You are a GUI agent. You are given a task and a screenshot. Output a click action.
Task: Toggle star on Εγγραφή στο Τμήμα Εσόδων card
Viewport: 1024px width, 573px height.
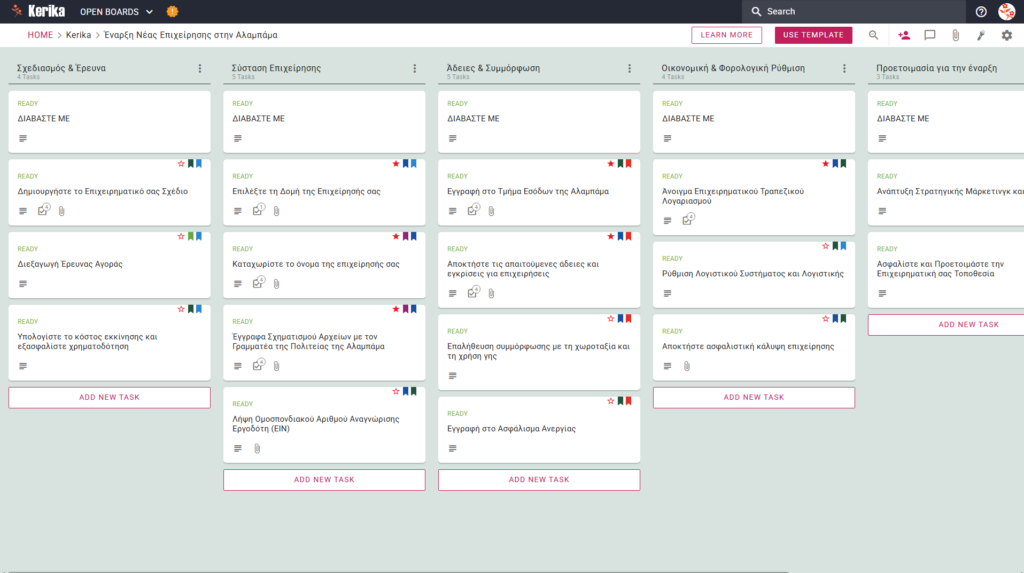[x=611, y=164]
